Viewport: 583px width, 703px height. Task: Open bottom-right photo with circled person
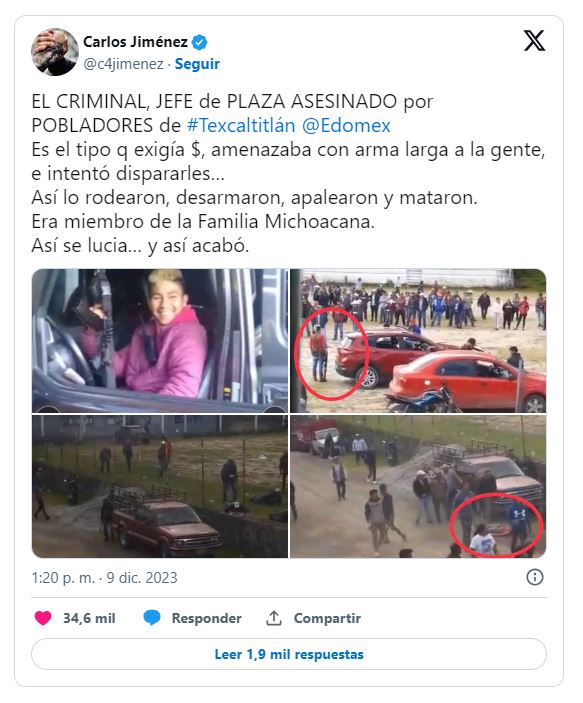[418, 486]
